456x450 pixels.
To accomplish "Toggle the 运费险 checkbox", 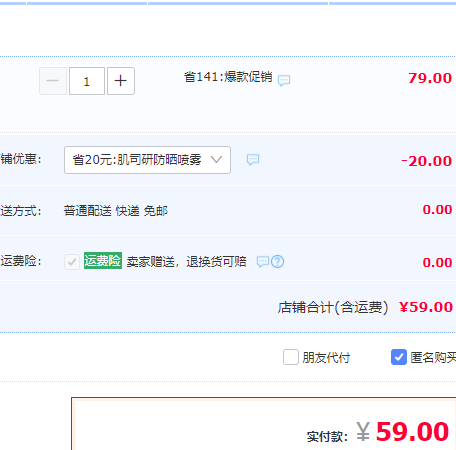I will click(x=72, y=262).
